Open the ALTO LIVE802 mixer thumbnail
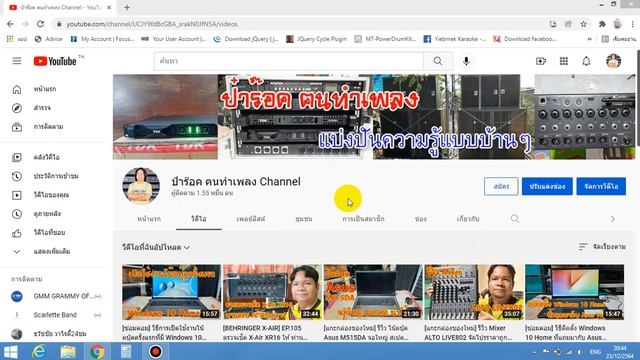 click(474, 292)
